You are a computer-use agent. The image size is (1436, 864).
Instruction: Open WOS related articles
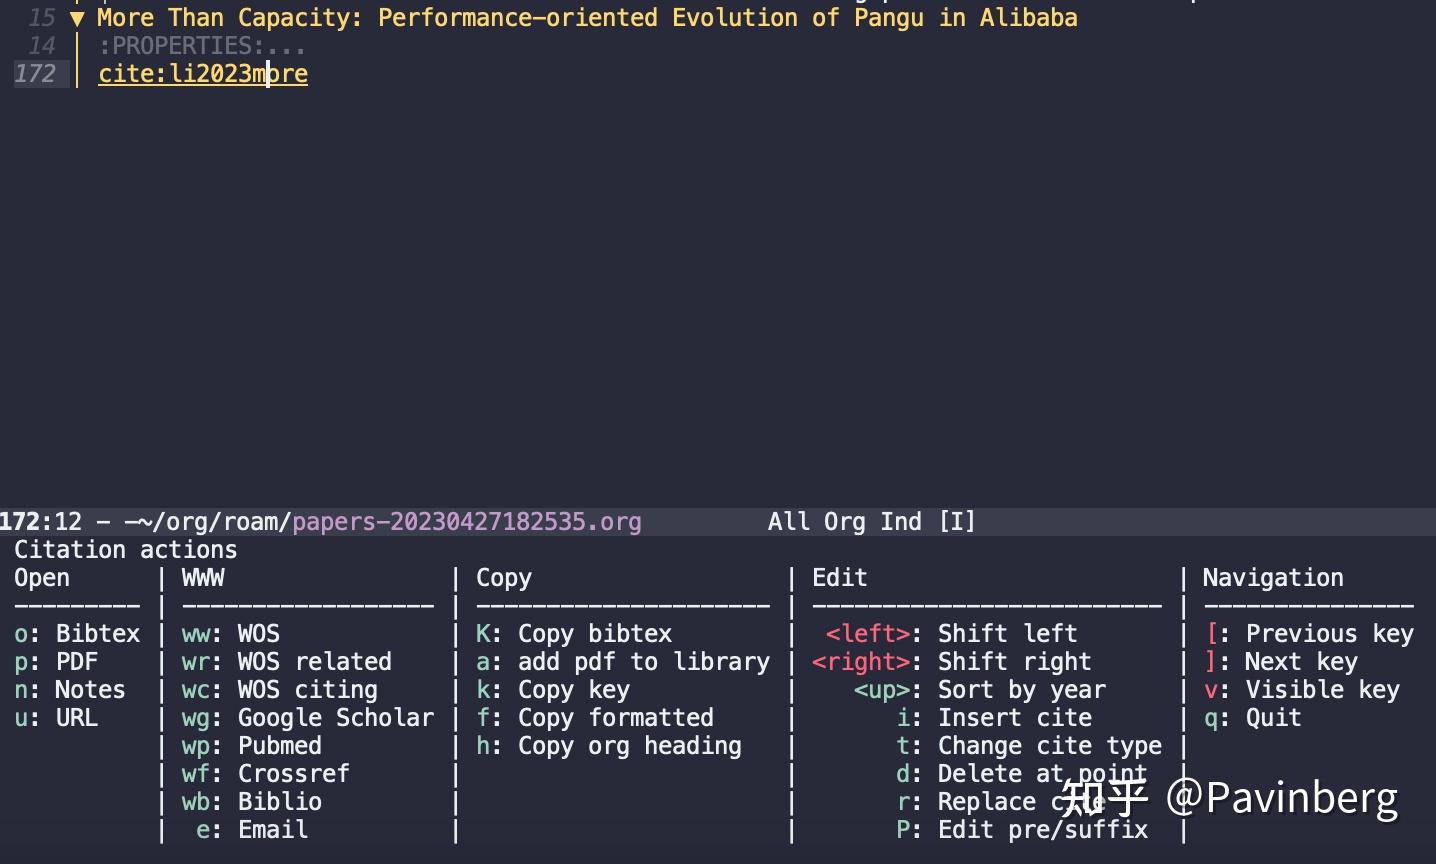pyautogui.click(x=287, y=661)
